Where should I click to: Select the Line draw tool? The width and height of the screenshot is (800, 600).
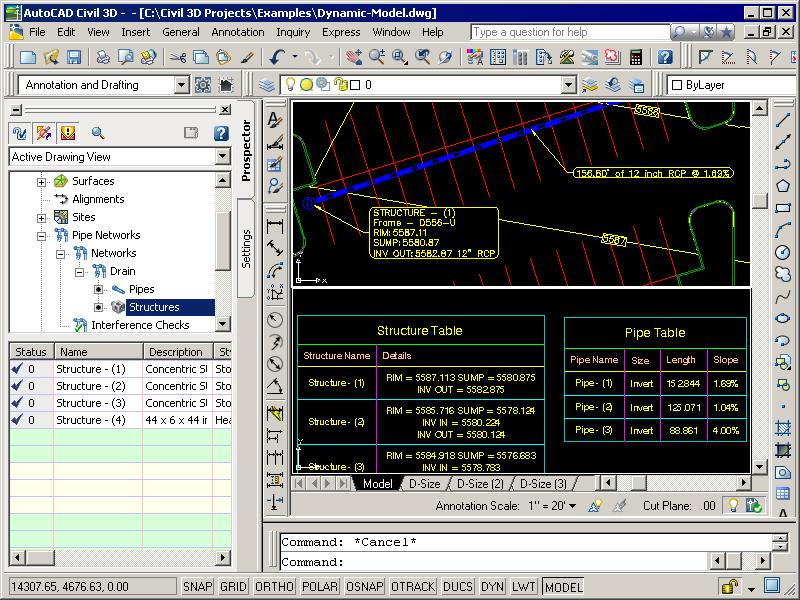[x=783, y=120]
